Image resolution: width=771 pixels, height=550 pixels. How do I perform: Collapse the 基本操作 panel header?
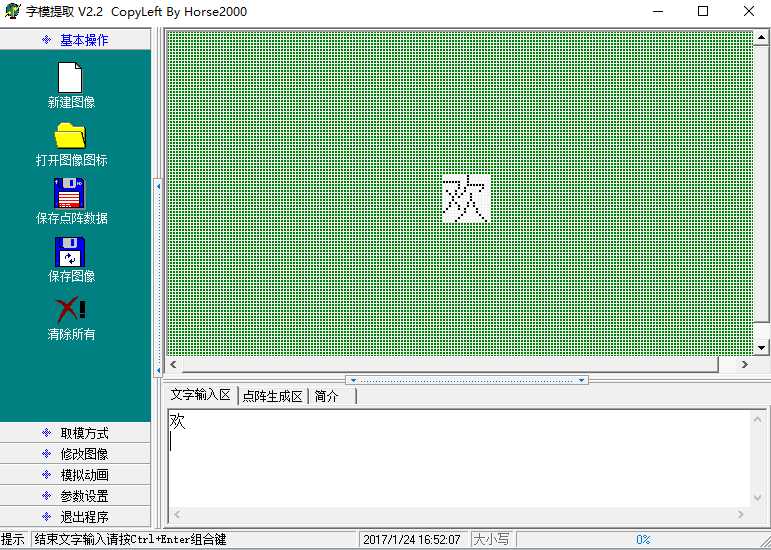[x=75, y=40]
